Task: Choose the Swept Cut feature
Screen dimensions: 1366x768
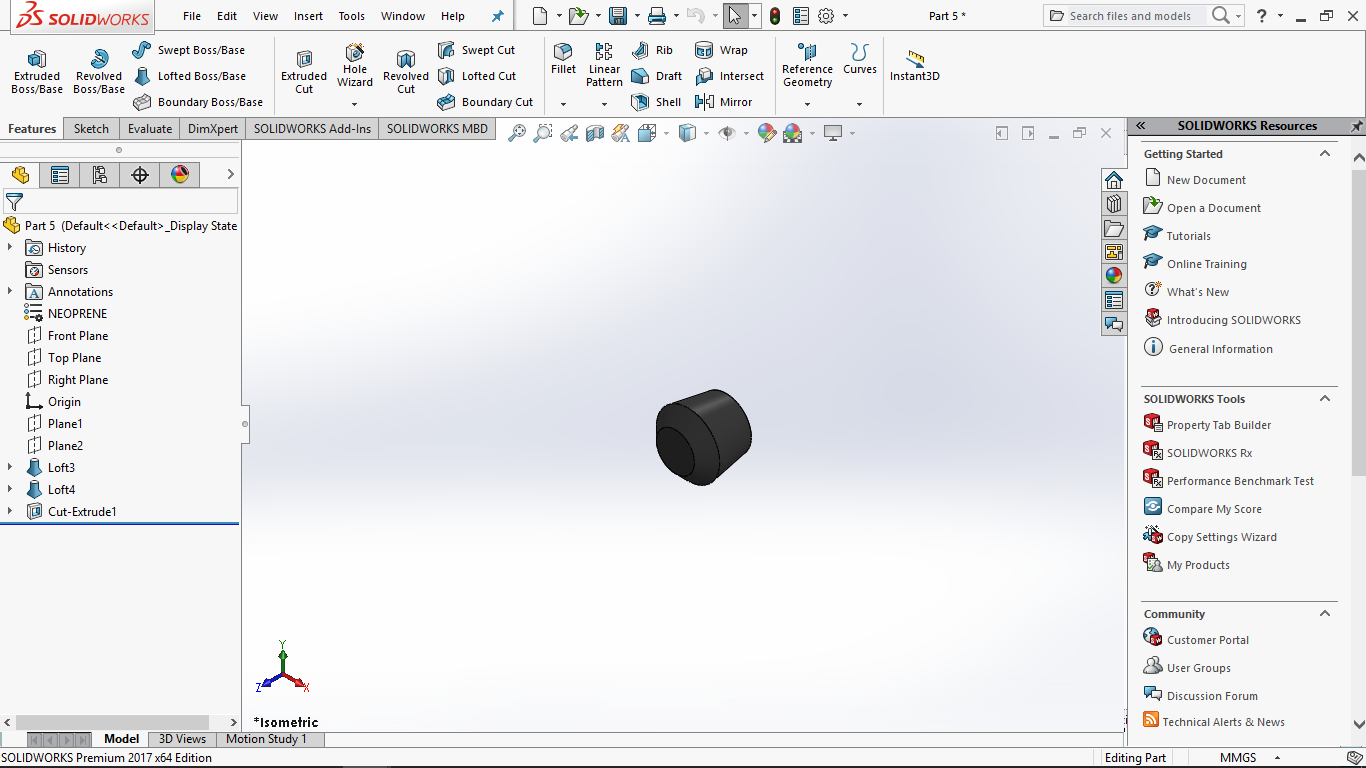Action: [476, 50]
